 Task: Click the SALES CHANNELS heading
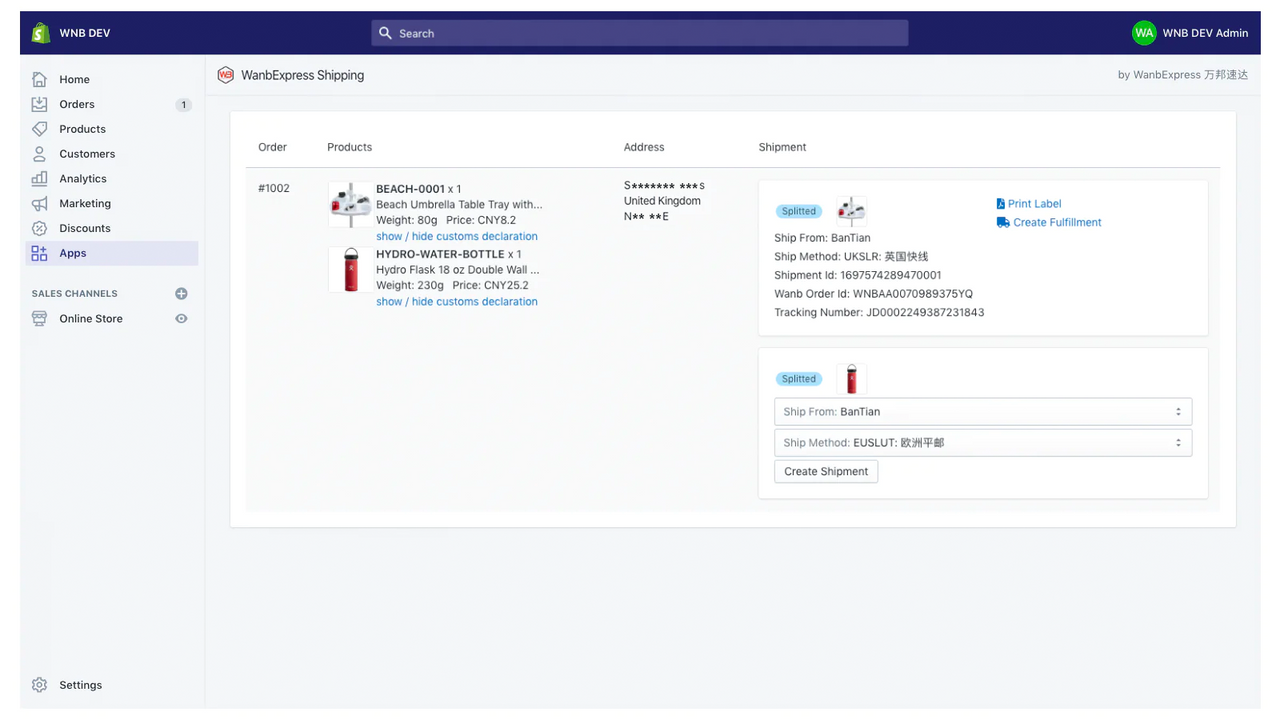click(x=75, y=293)
